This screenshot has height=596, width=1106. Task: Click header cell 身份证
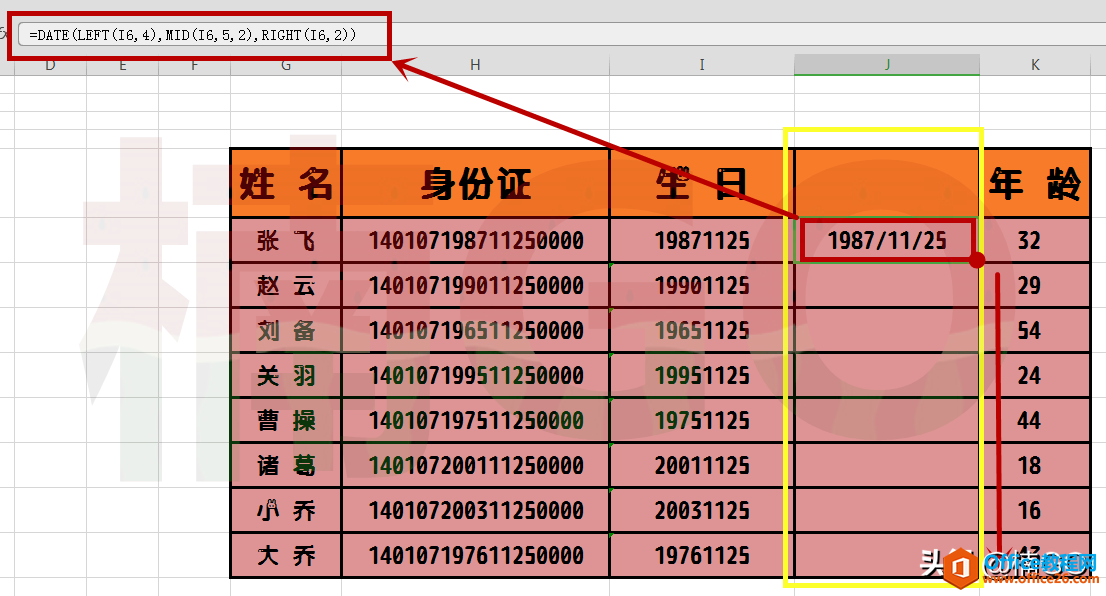[x=475, y=183]
